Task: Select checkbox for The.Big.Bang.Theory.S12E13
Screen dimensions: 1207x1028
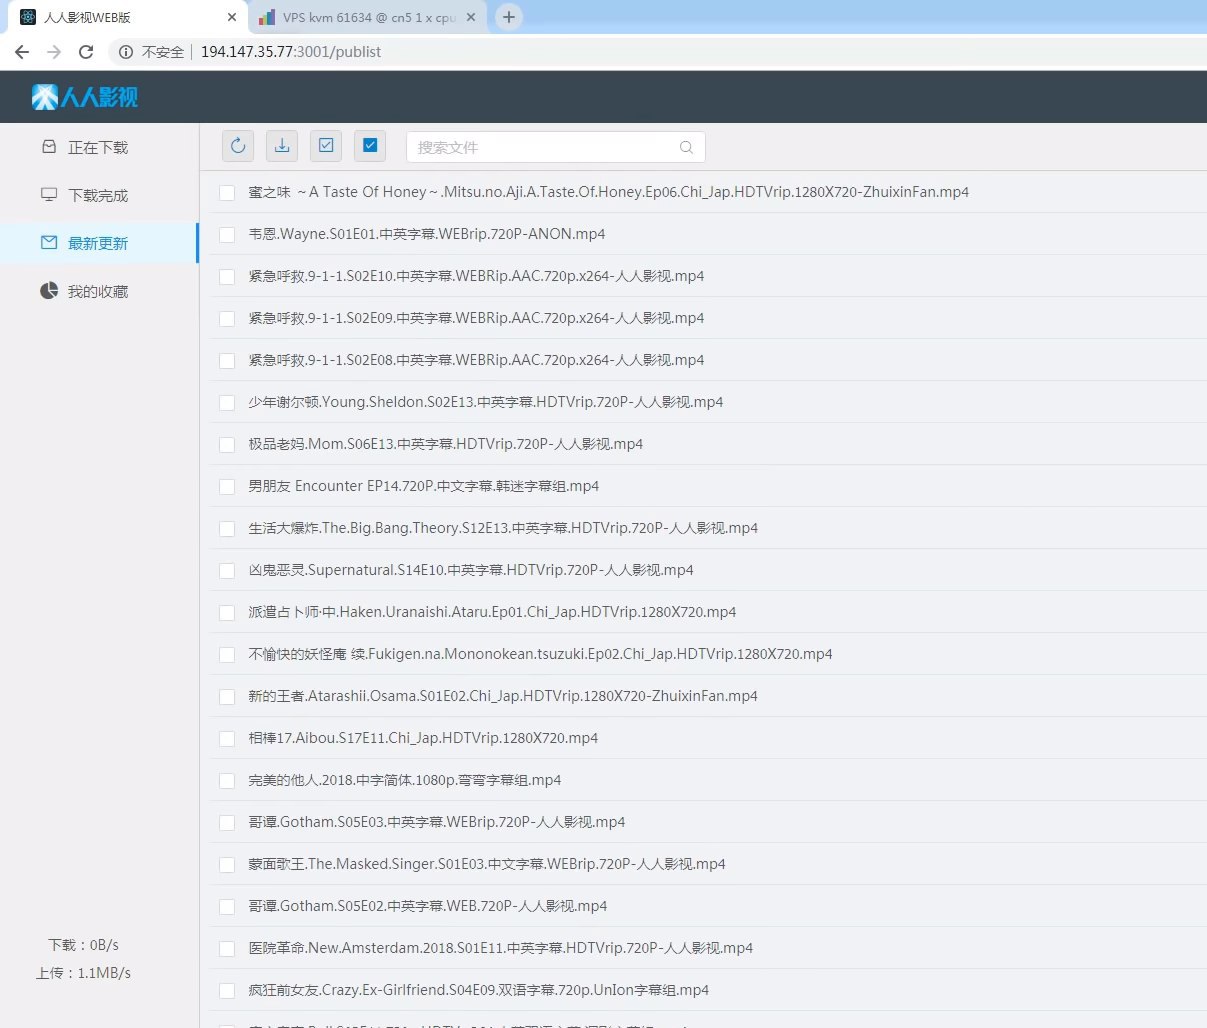Action: (227, 529)
